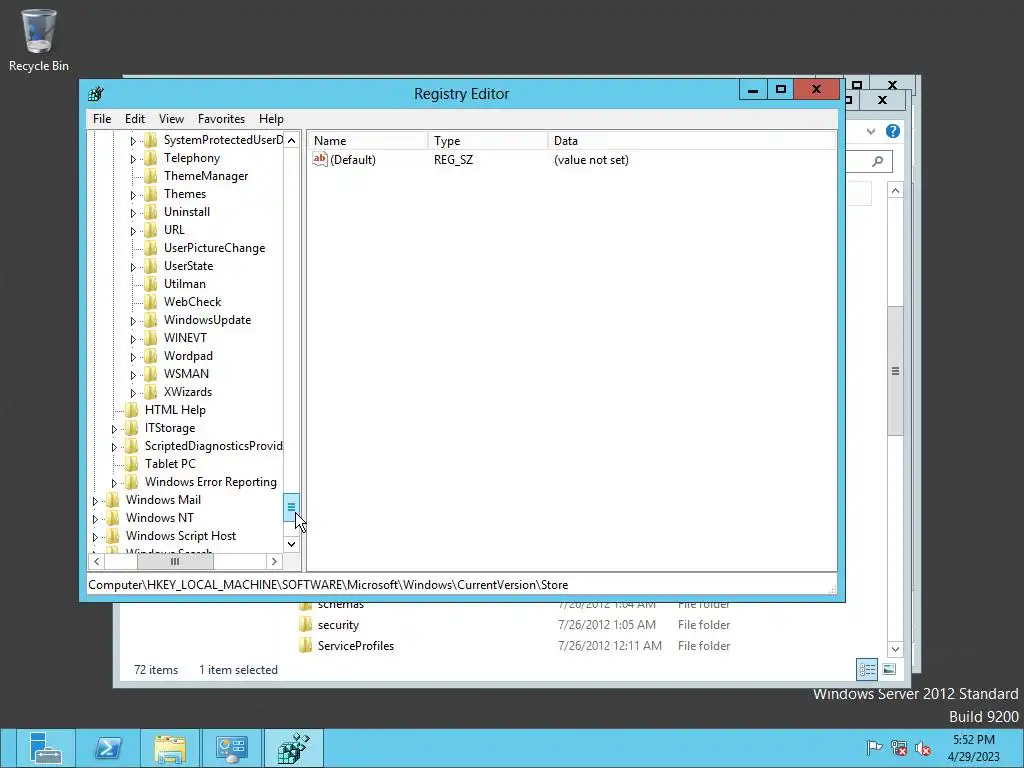Screen dimensions: 1024x768
Task: Click Explorer window help question mark icon
Action: click(x=893, y=131)
